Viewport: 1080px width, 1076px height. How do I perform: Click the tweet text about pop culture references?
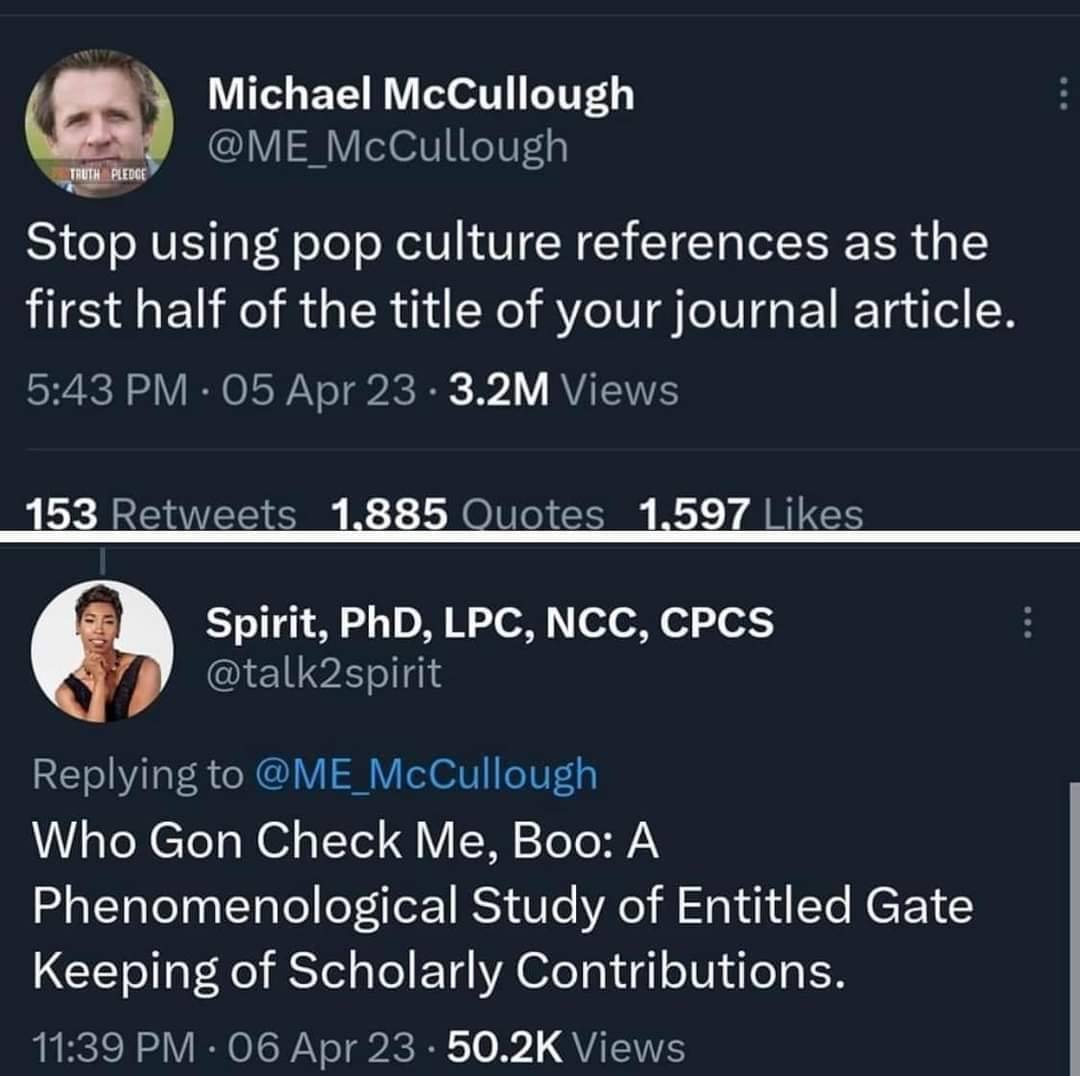(x=521, y=277)
